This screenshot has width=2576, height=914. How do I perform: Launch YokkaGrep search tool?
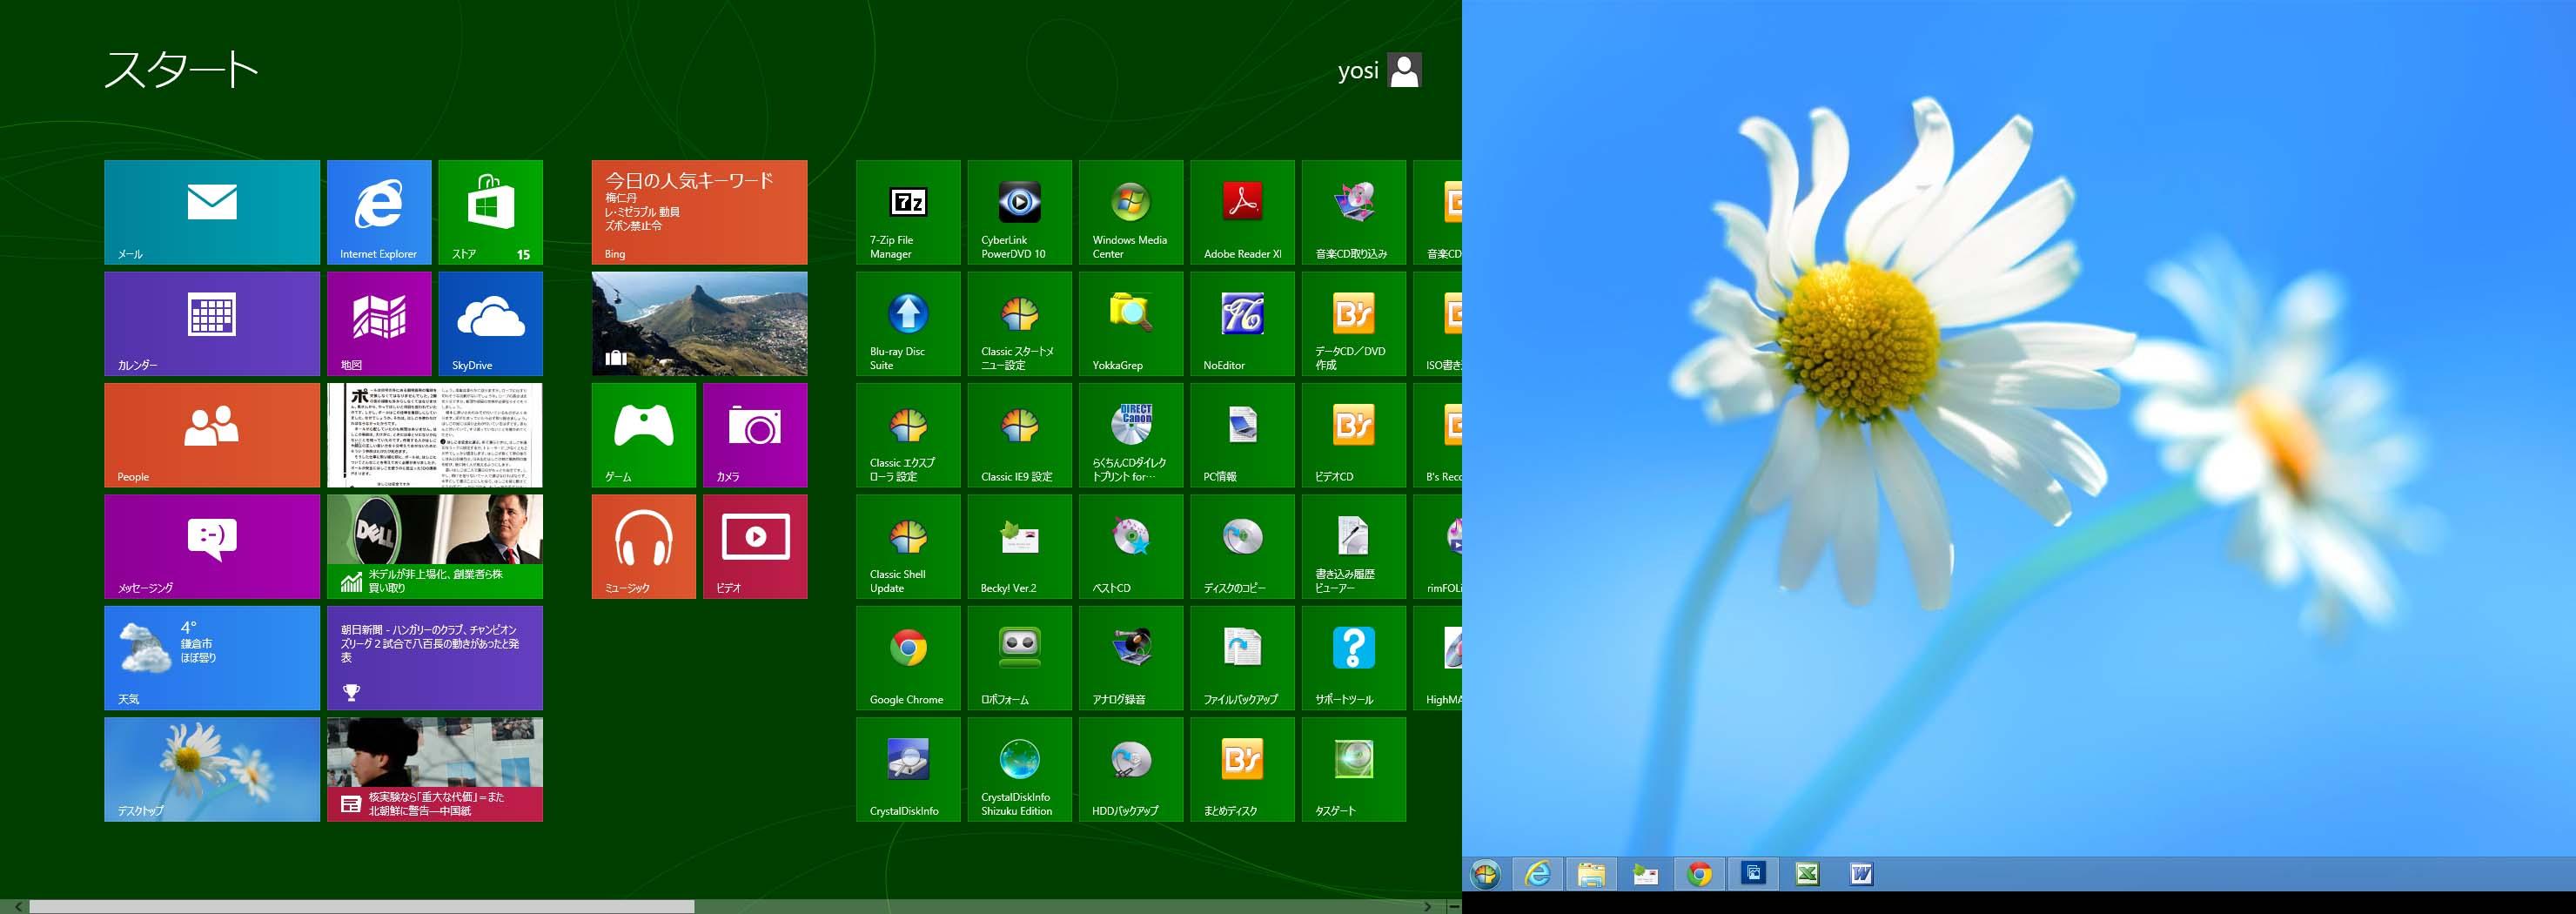coord(1130,324)
